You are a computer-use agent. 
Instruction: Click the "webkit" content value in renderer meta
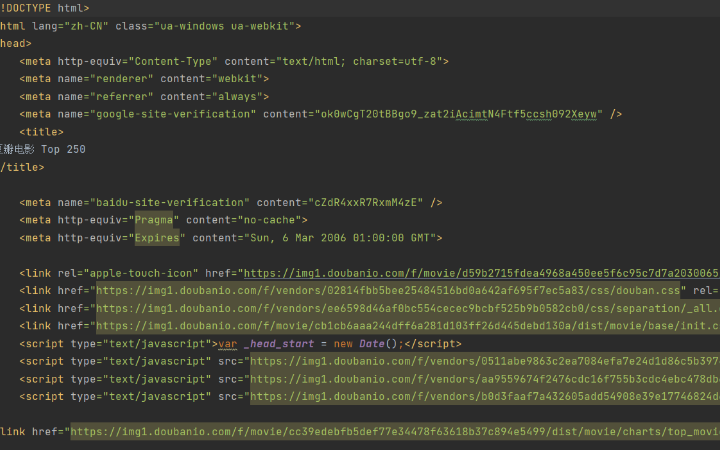click(237, 79)
